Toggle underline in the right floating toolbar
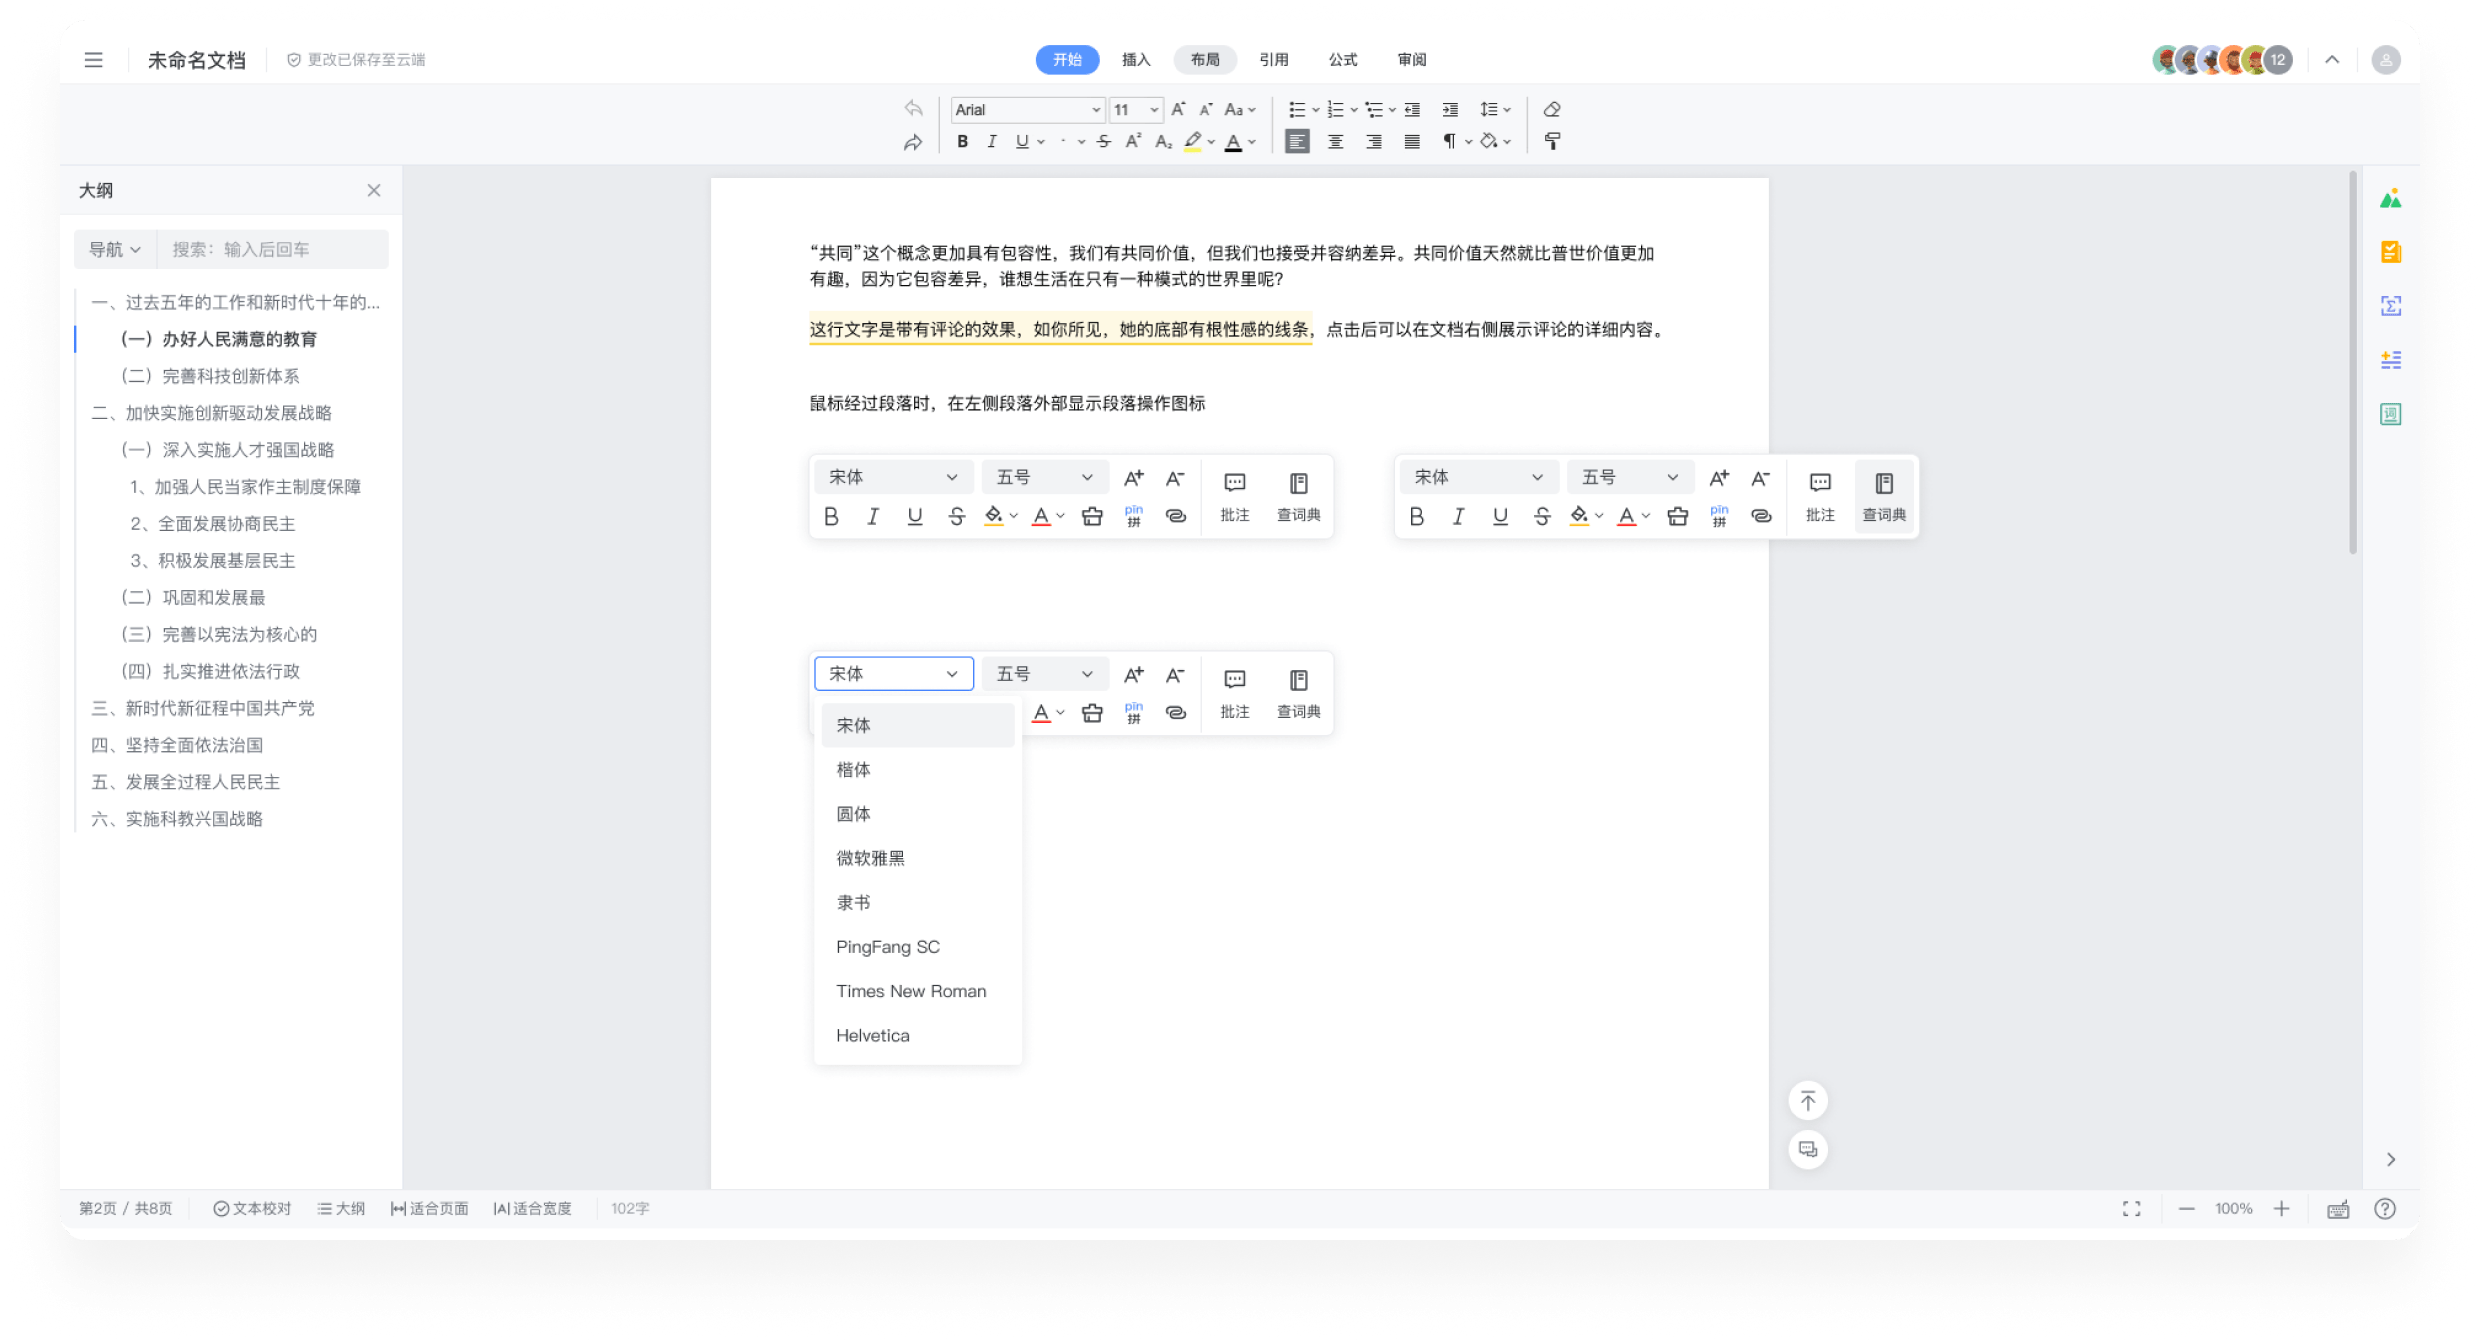The height and width of the screenshot is (1340, 2481). point(1500,516)
